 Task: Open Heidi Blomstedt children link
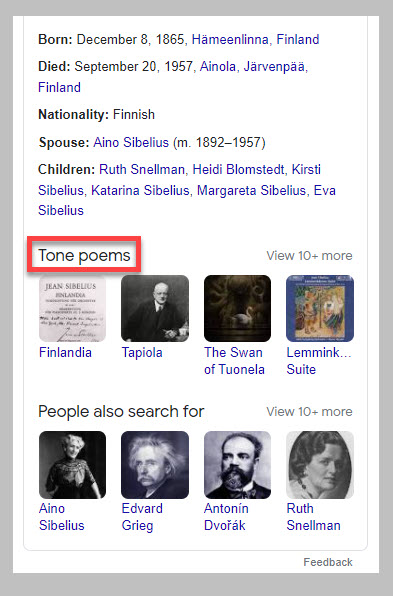238,169
